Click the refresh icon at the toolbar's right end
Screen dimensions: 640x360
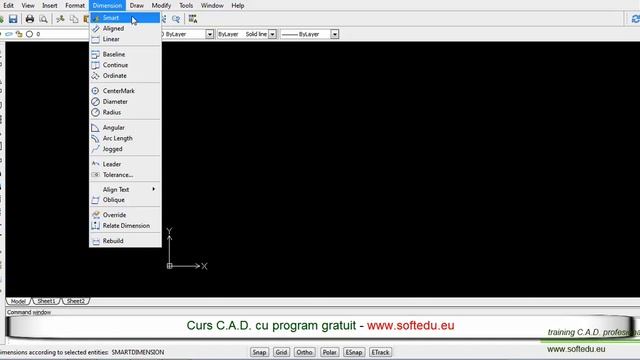point(636,19)
